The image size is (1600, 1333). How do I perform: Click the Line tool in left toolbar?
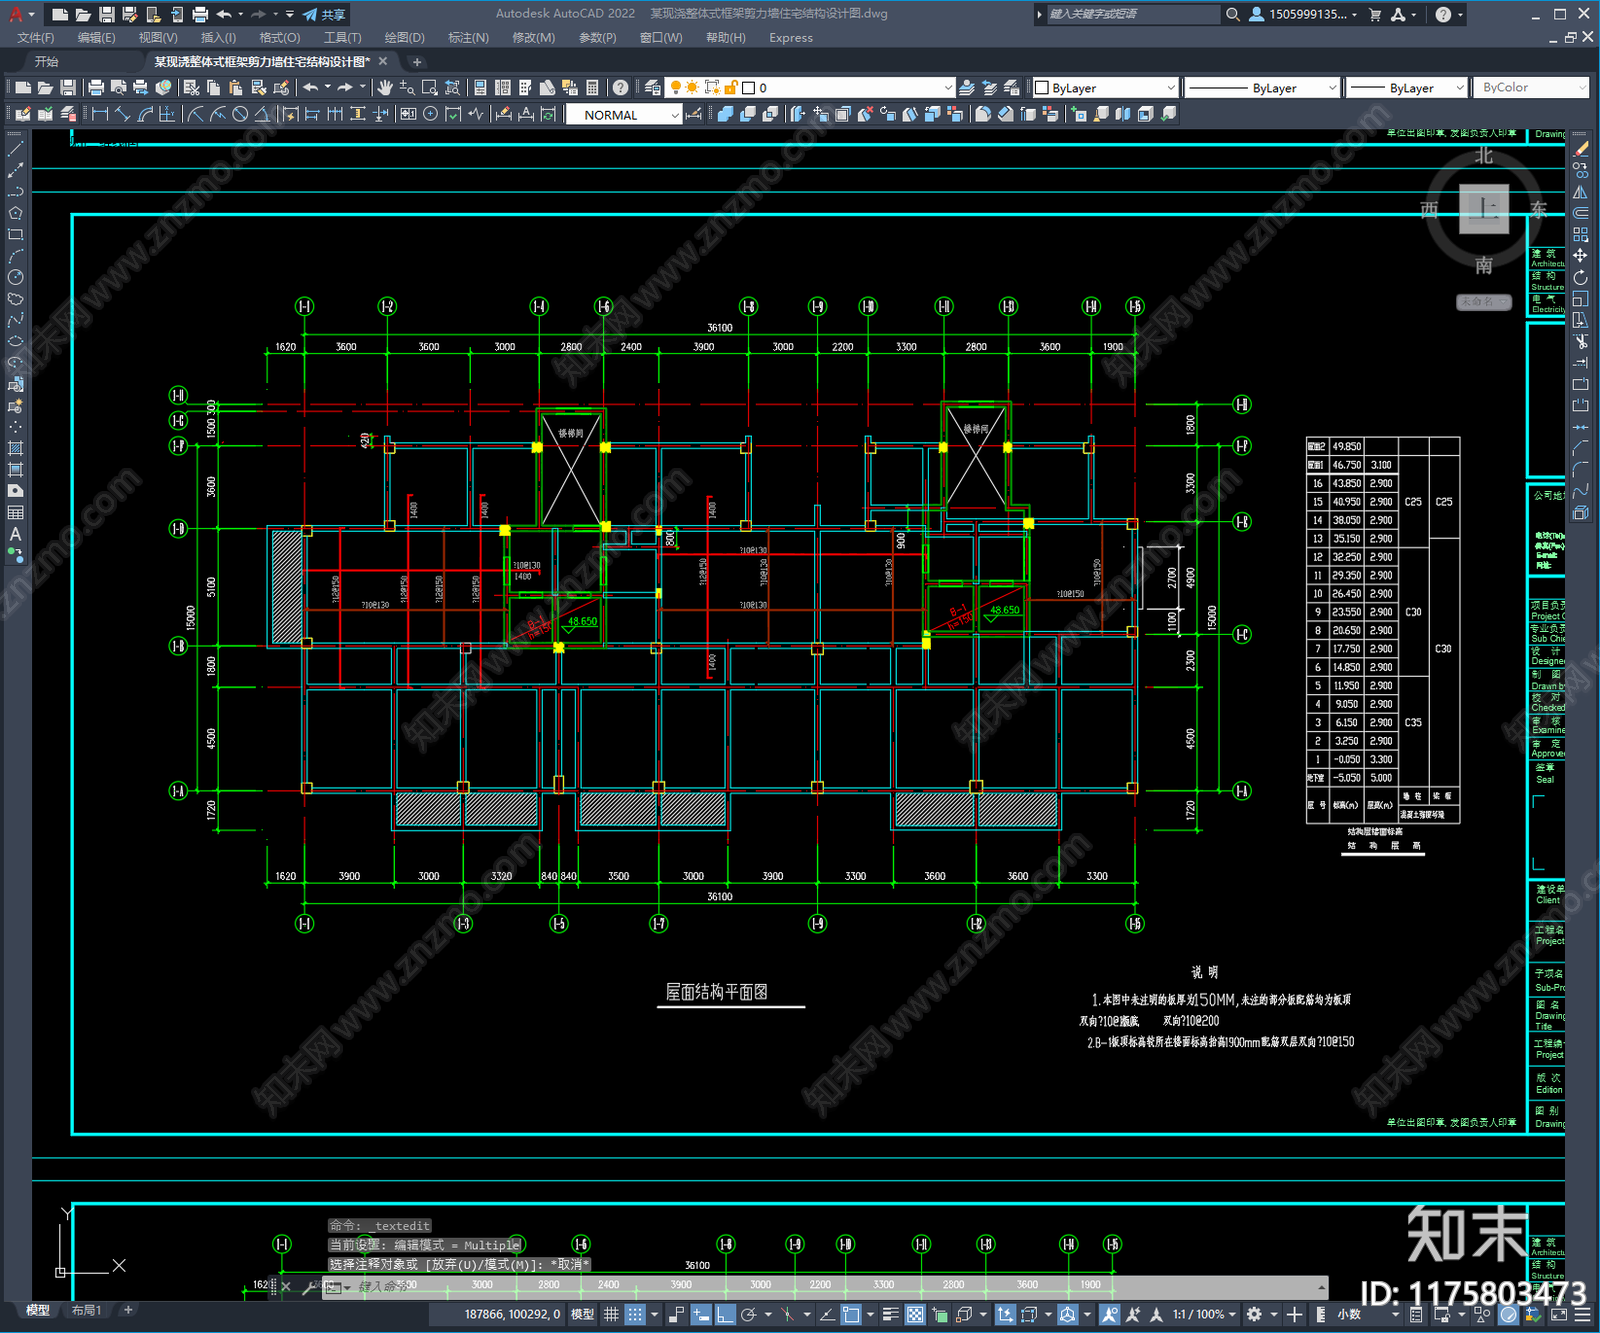pyautogui.click(x=15, y=148)
